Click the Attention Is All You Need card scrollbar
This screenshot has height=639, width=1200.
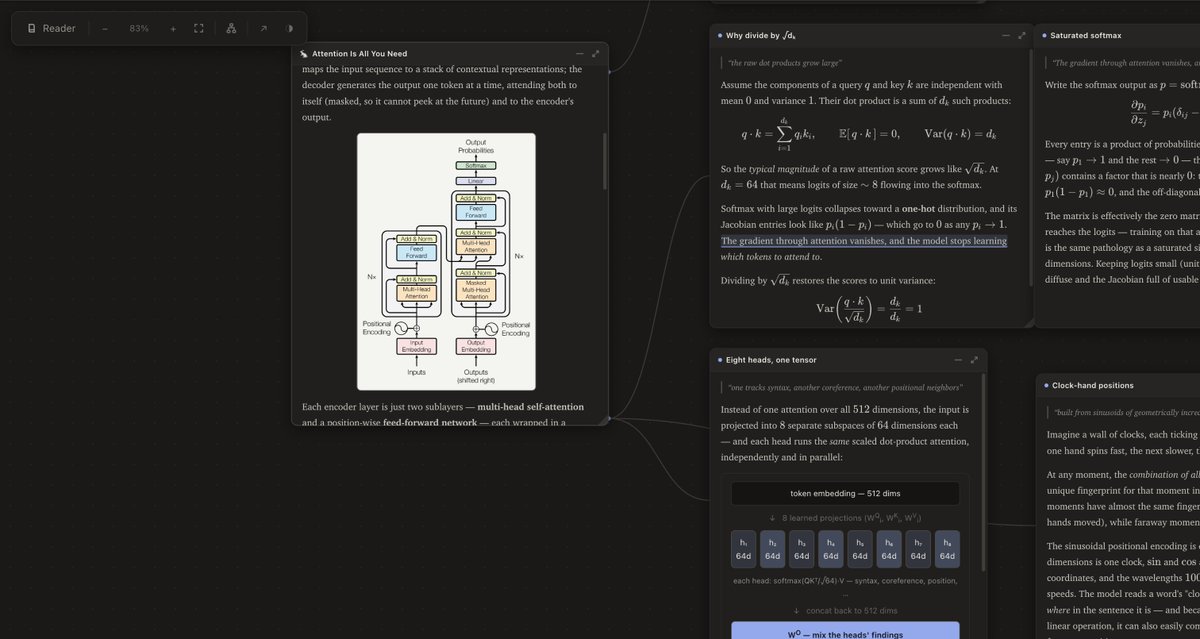605,160
